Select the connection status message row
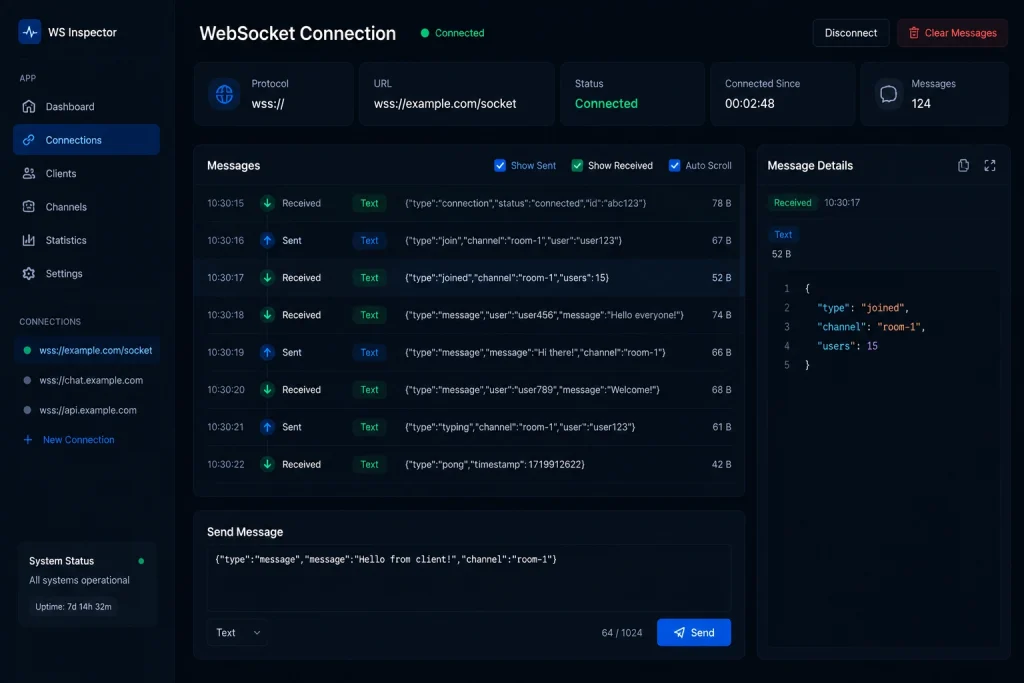The height and width of the screenshot is (683, 1024). (x=469, y=203)
